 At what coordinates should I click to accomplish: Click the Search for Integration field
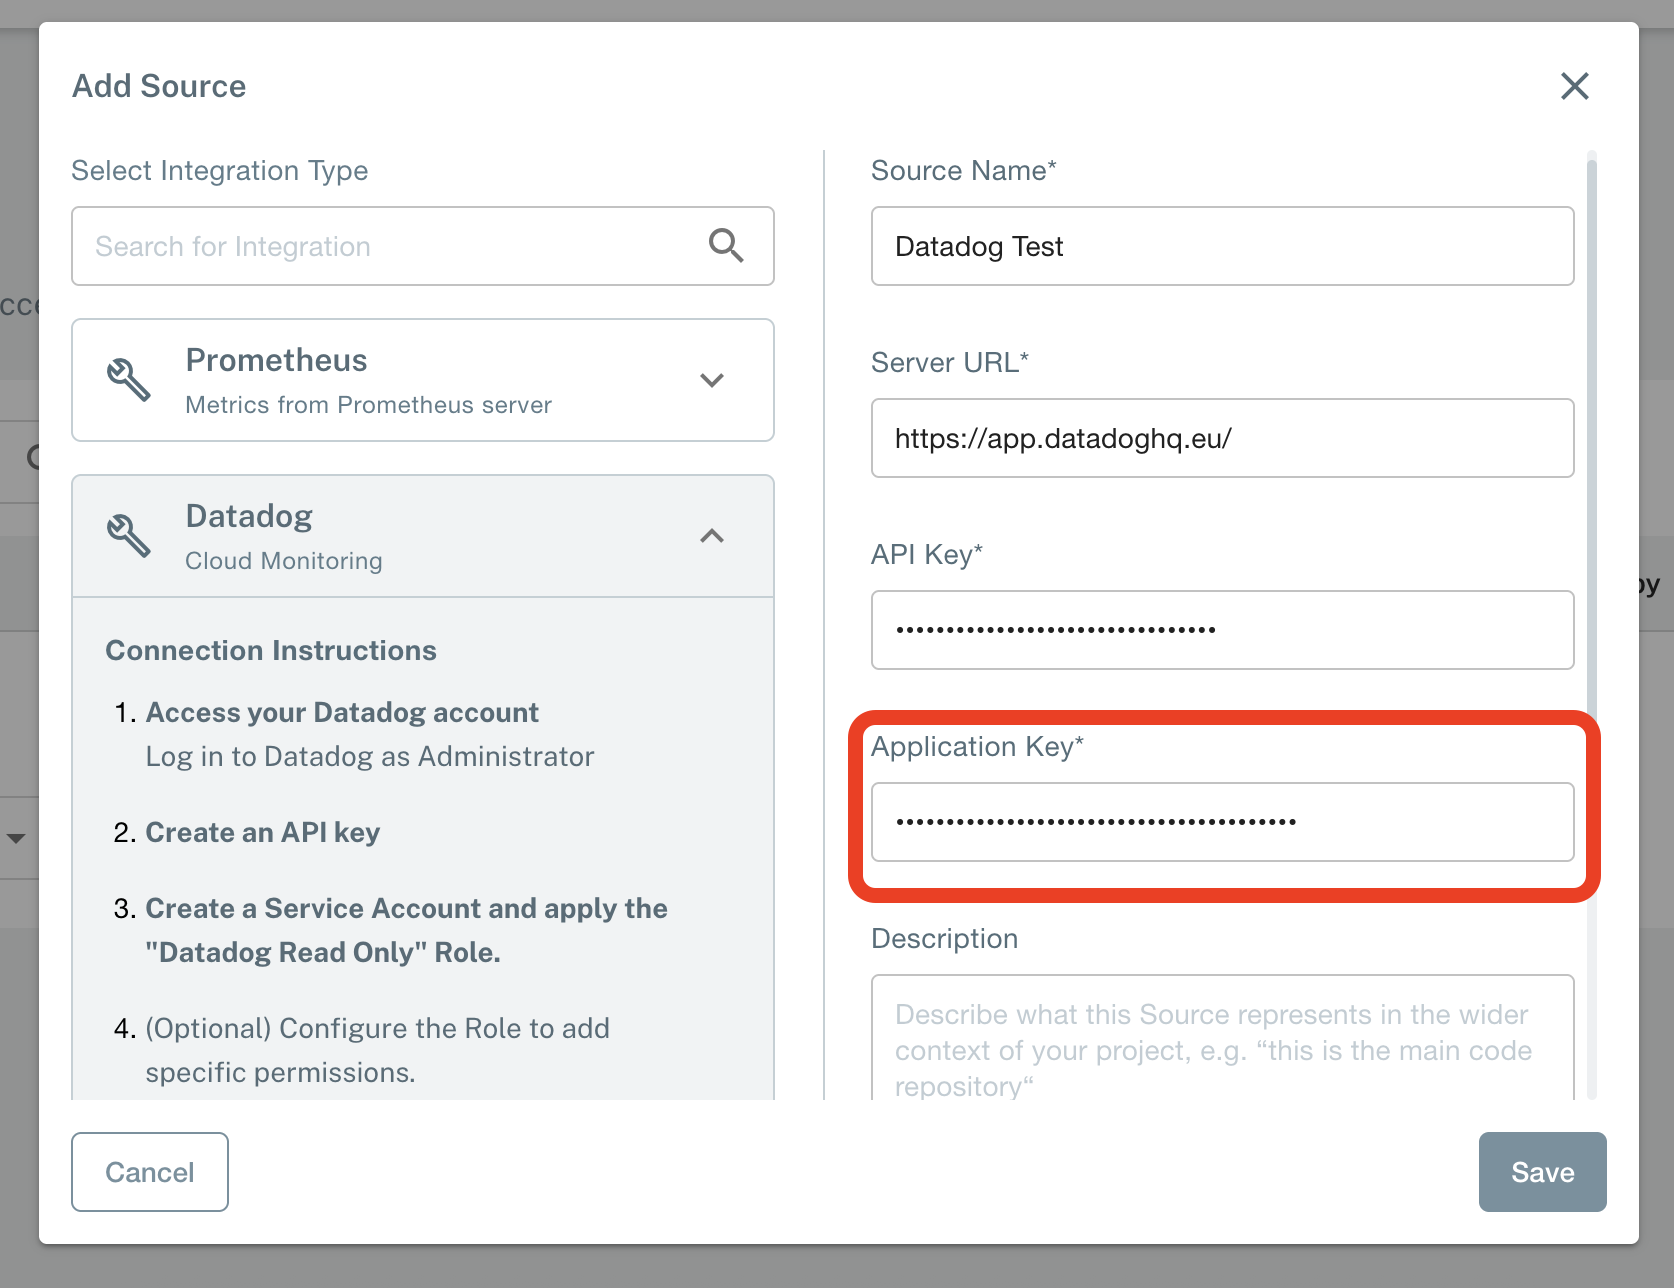390,246
